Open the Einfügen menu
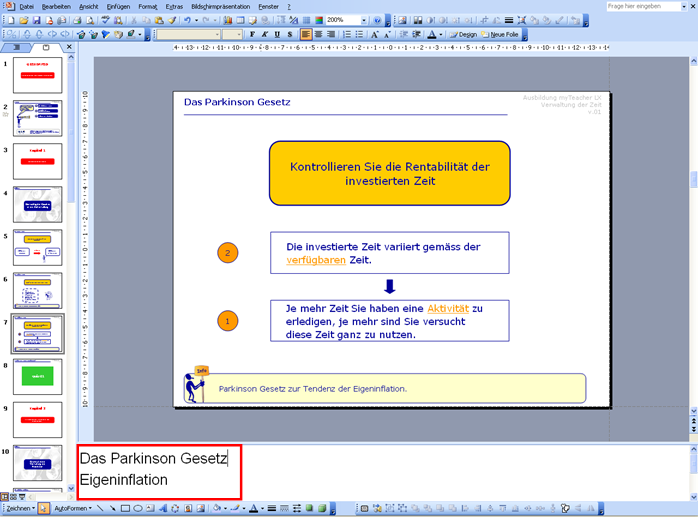The width and height of the screenshot is (698, 517). 118,6
